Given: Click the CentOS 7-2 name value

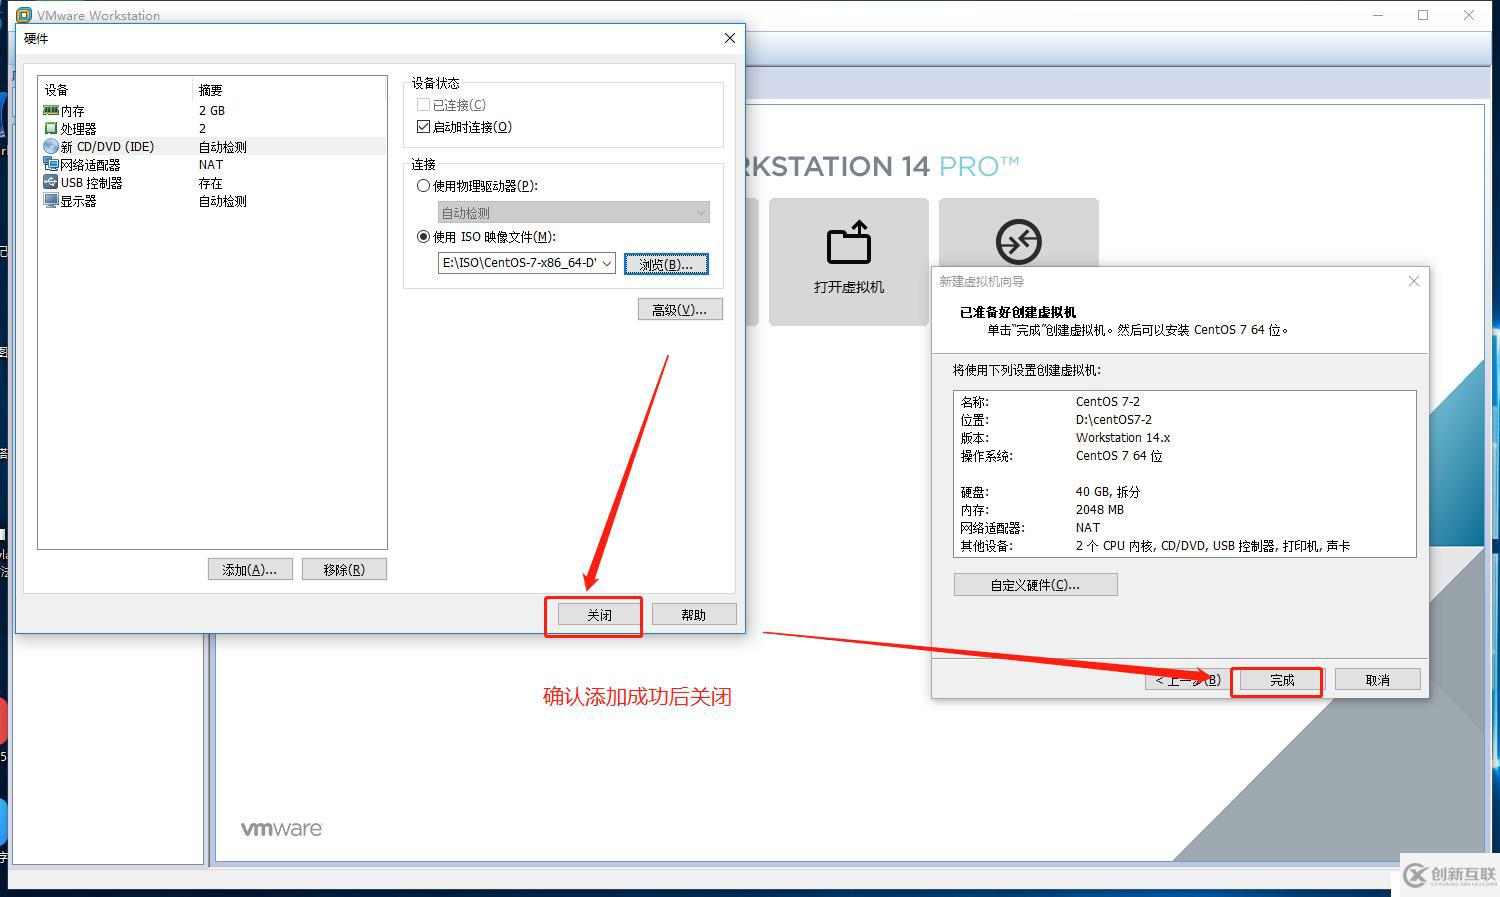Looking at the screenshot, I should (1108, 402).
